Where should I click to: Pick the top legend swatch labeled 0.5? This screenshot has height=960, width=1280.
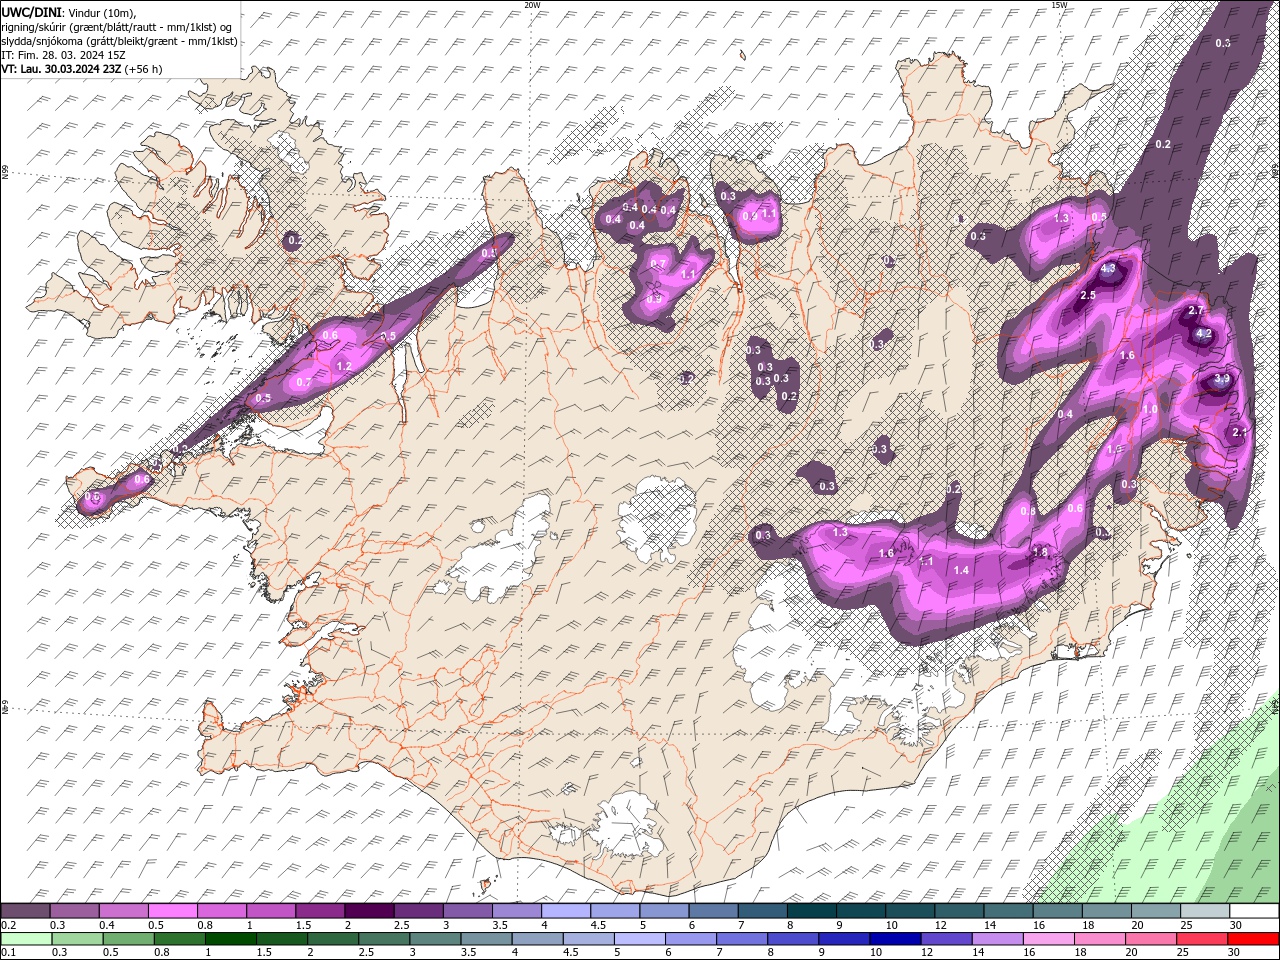pyautogui.click(x=172, y=911)
